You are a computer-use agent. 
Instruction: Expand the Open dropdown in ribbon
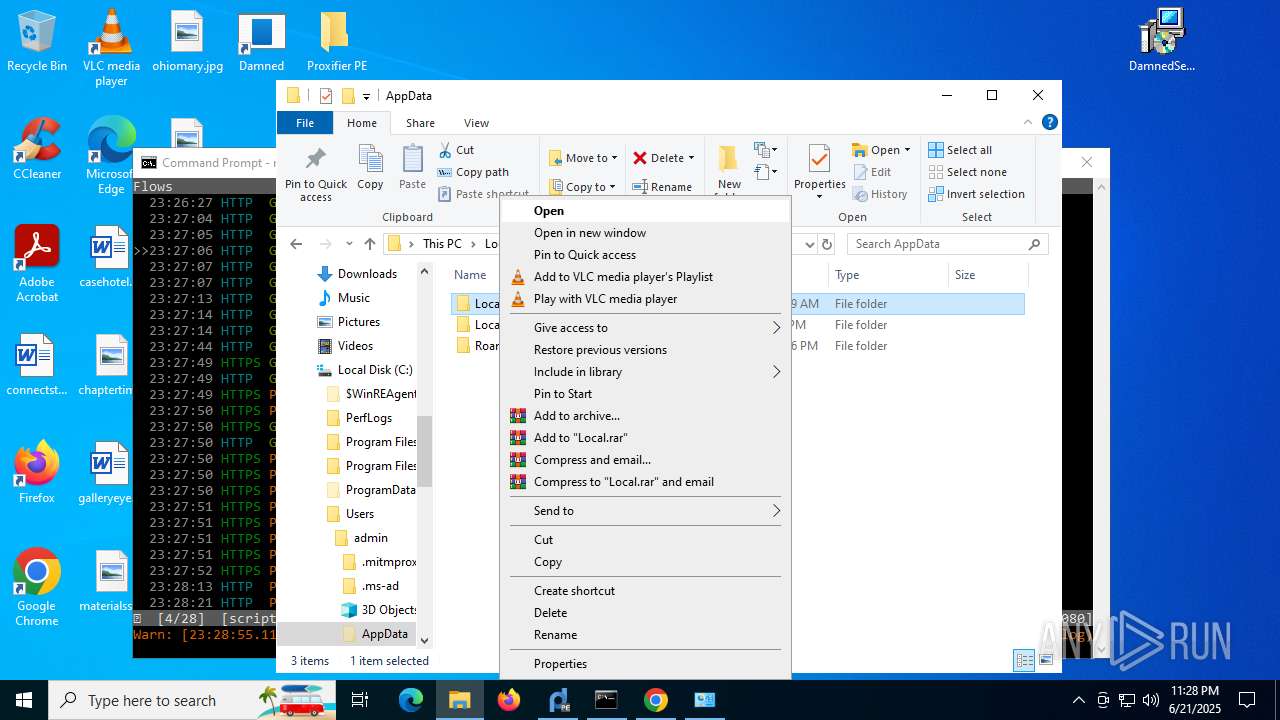(x=907, y=150)
